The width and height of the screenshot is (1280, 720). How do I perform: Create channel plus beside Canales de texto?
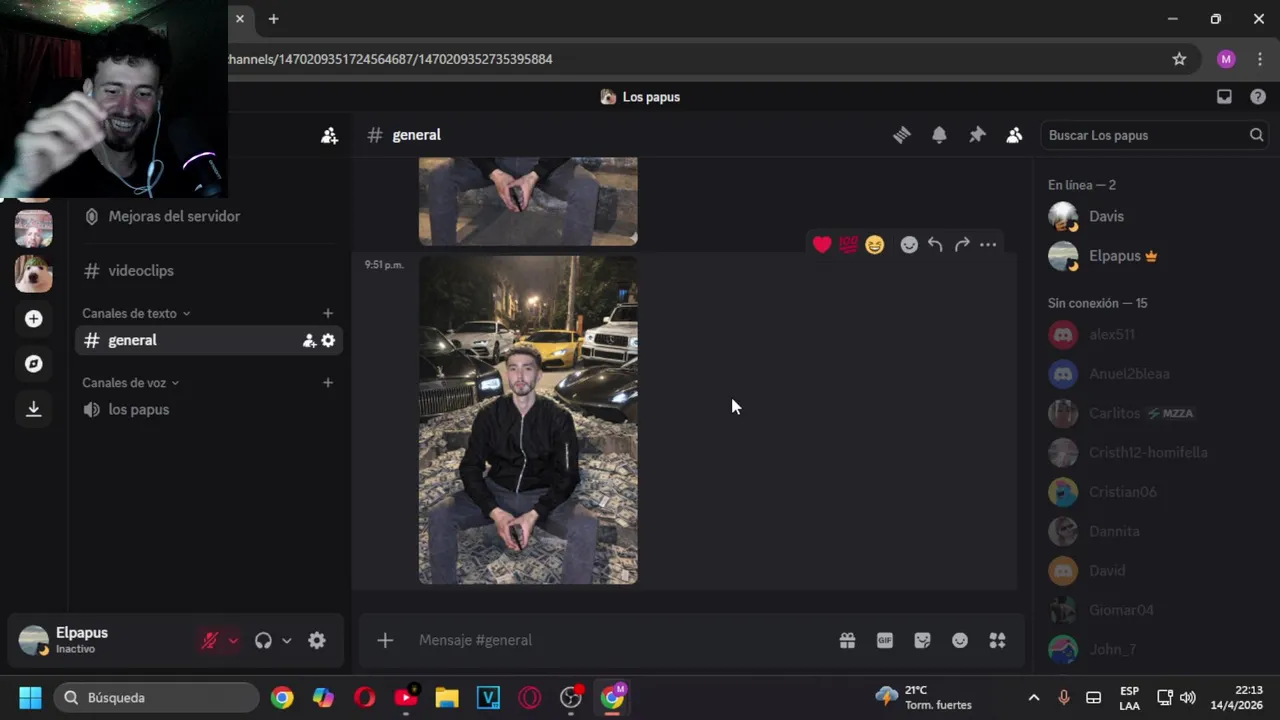pyautogui.click(x=327, y=313)
